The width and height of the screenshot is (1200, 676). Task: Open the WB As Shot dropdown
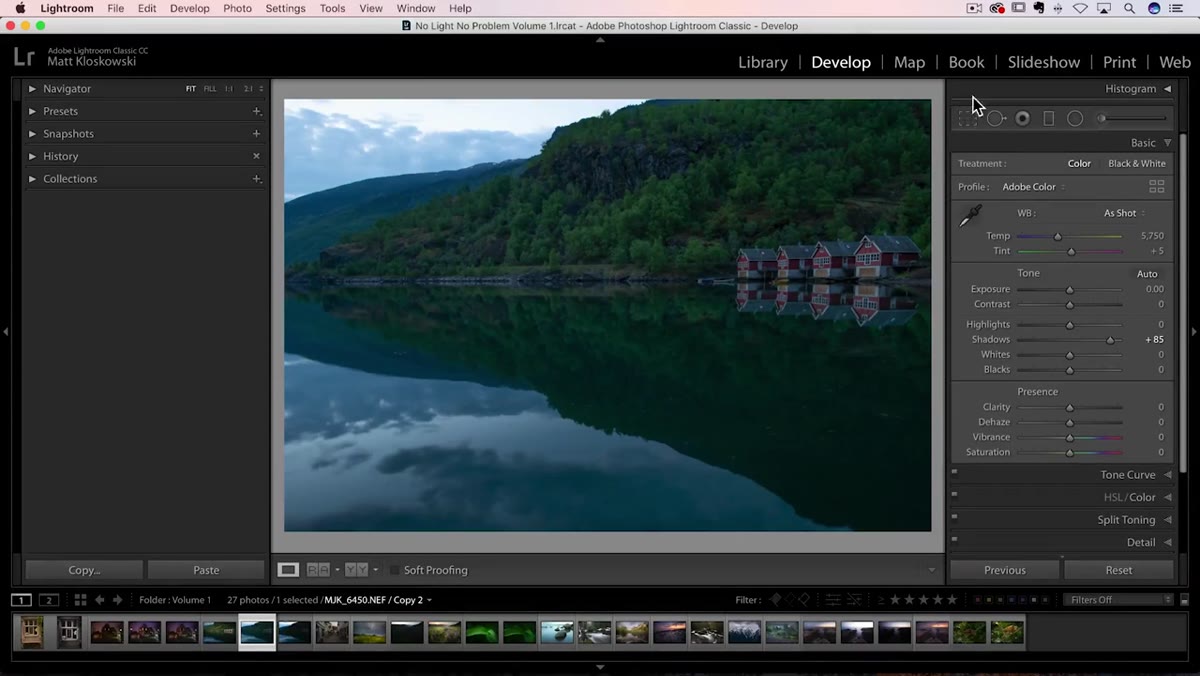tap(1124, 213)
